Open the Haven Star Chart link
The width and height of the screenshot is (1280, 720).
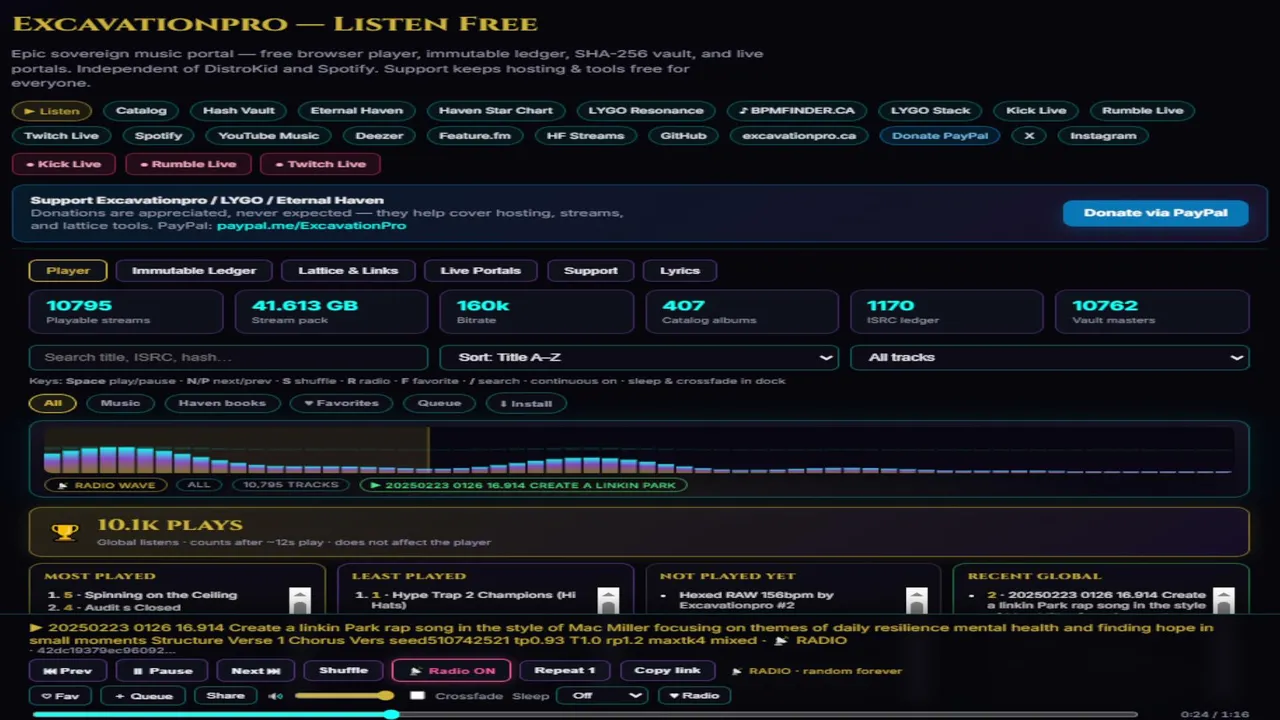[496, 111]
